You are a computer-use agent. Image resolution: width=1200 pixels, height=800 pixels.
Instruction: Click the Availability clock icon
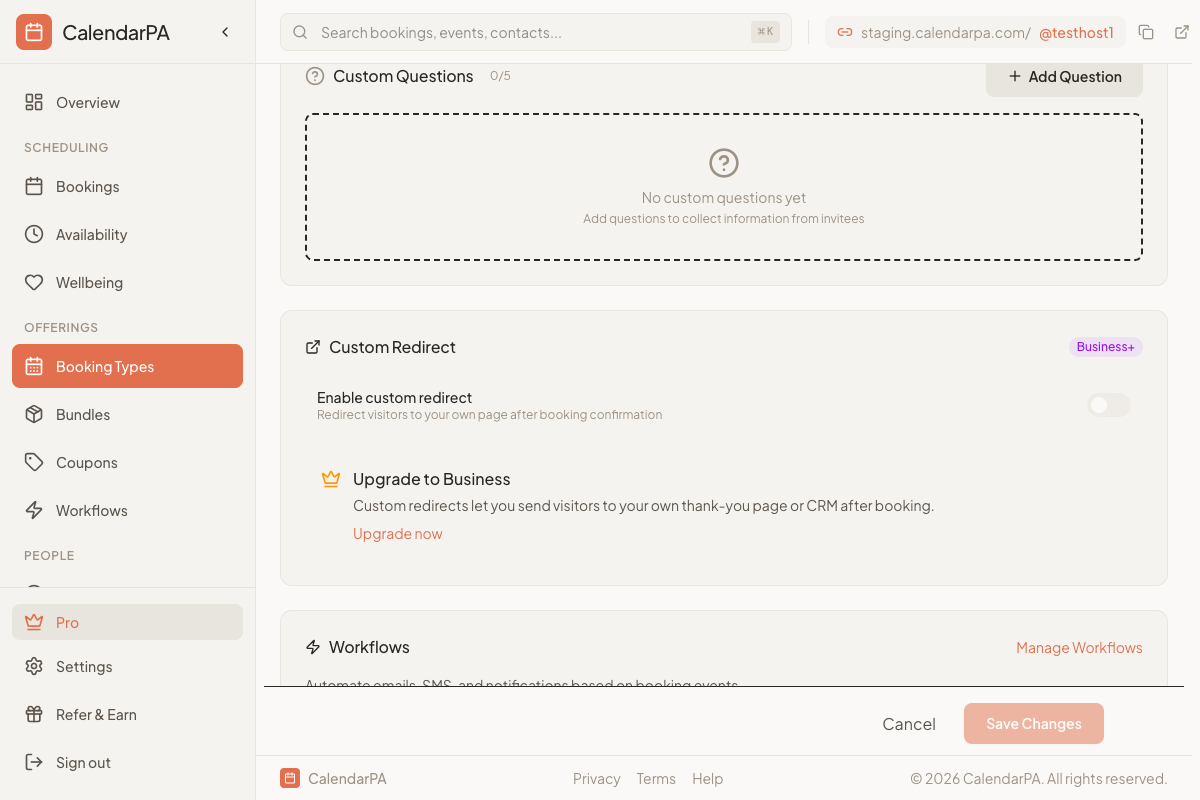click(x=33, y=234)
